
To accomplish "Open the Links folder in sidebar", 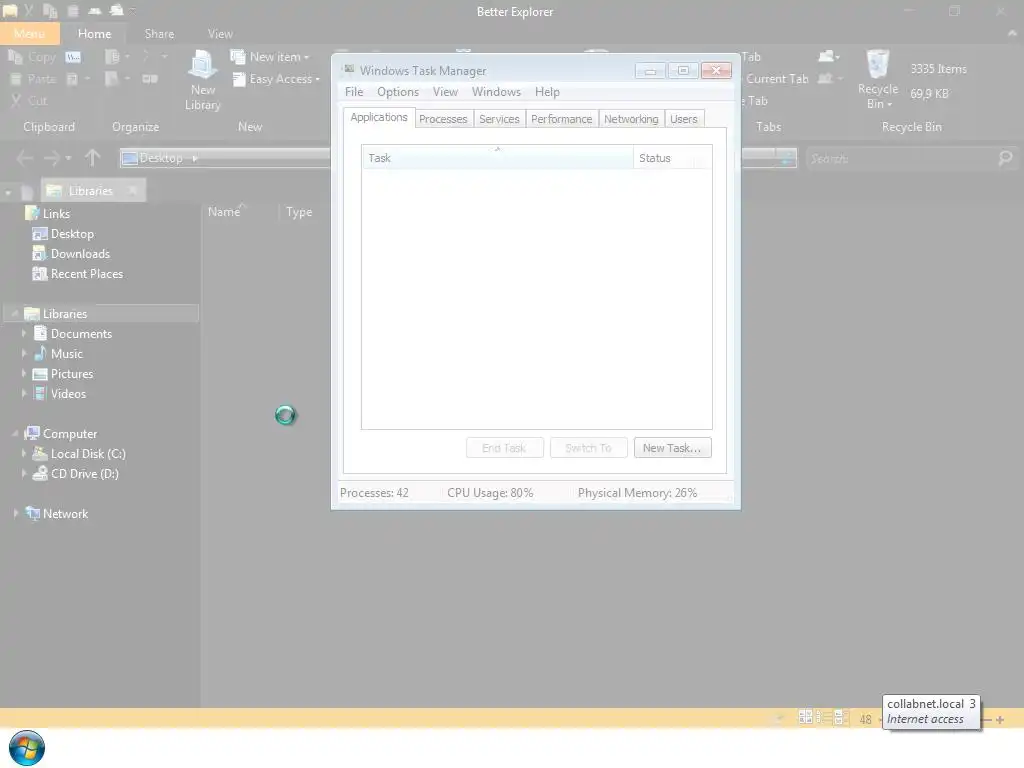I will tap(56, 214).
